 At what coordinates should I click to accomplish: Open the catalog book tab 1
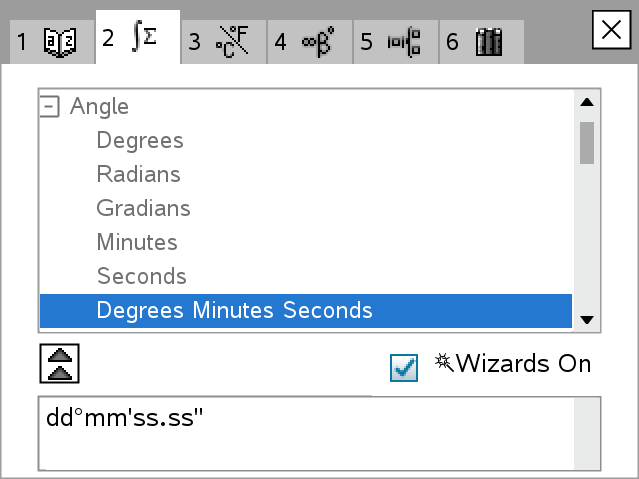pyautogui.click(x=47, y=41)
